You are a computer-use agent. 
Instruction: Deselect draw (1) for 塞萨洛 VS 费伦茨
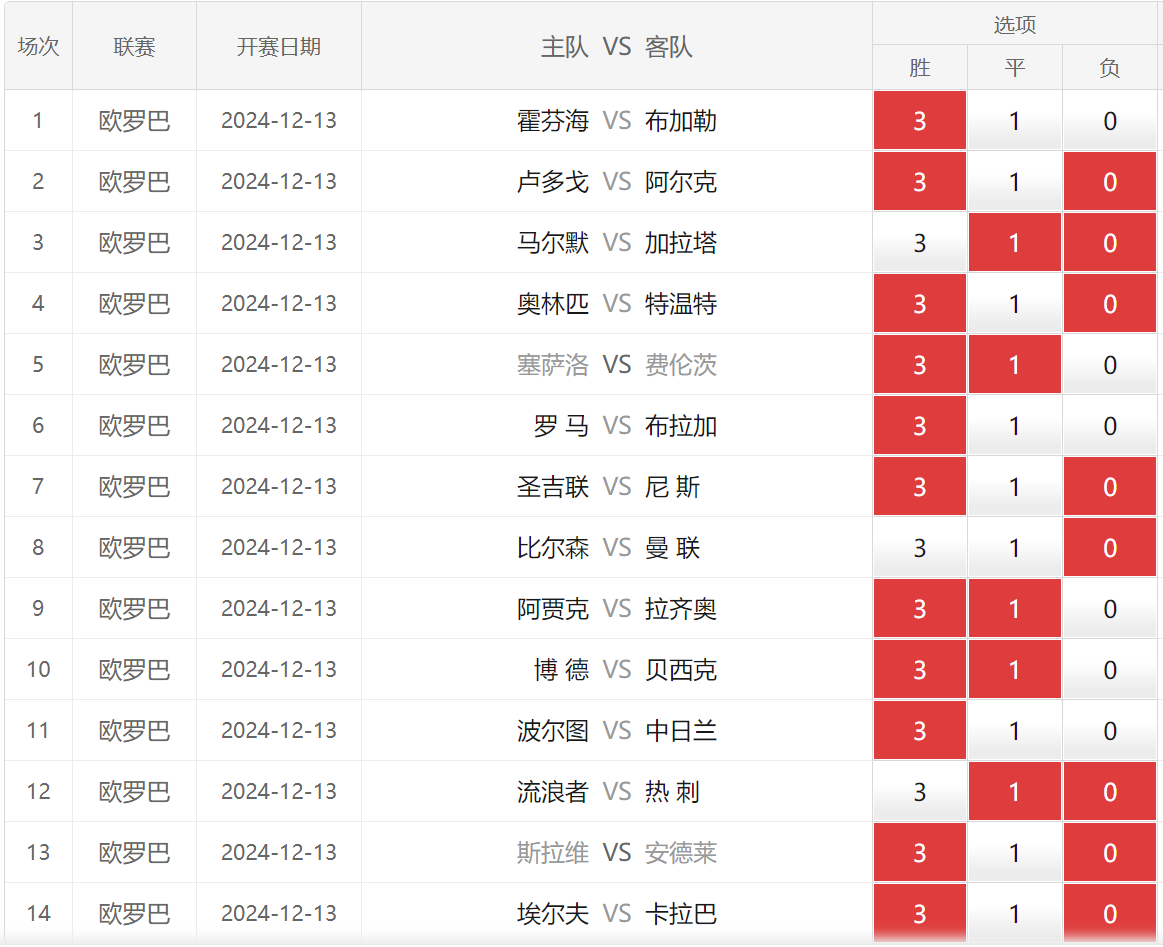1015,365
